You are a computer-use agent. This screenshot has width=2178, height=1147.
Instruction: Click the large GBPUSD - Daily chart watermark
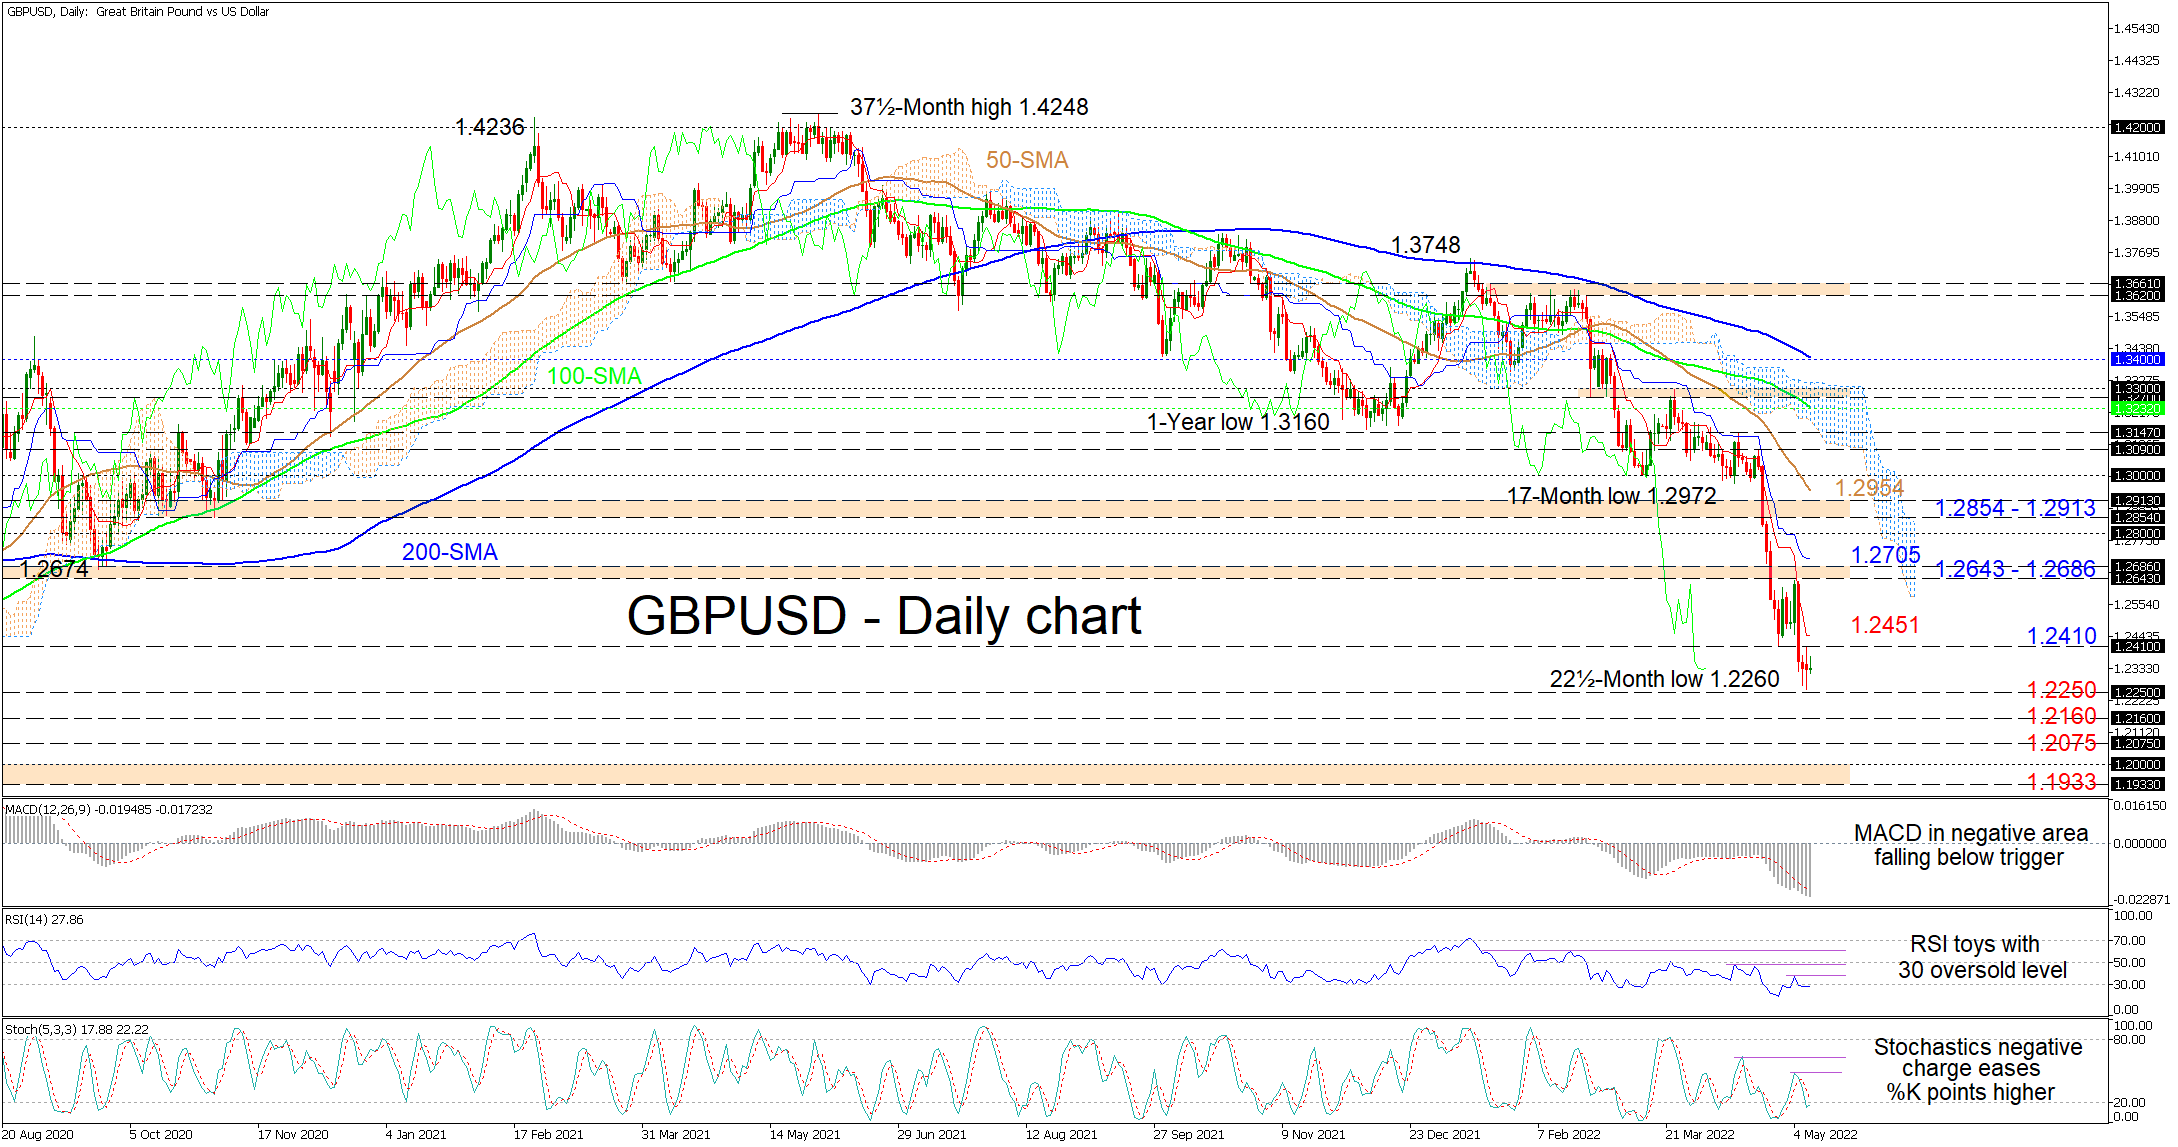[x=883, y=616]
